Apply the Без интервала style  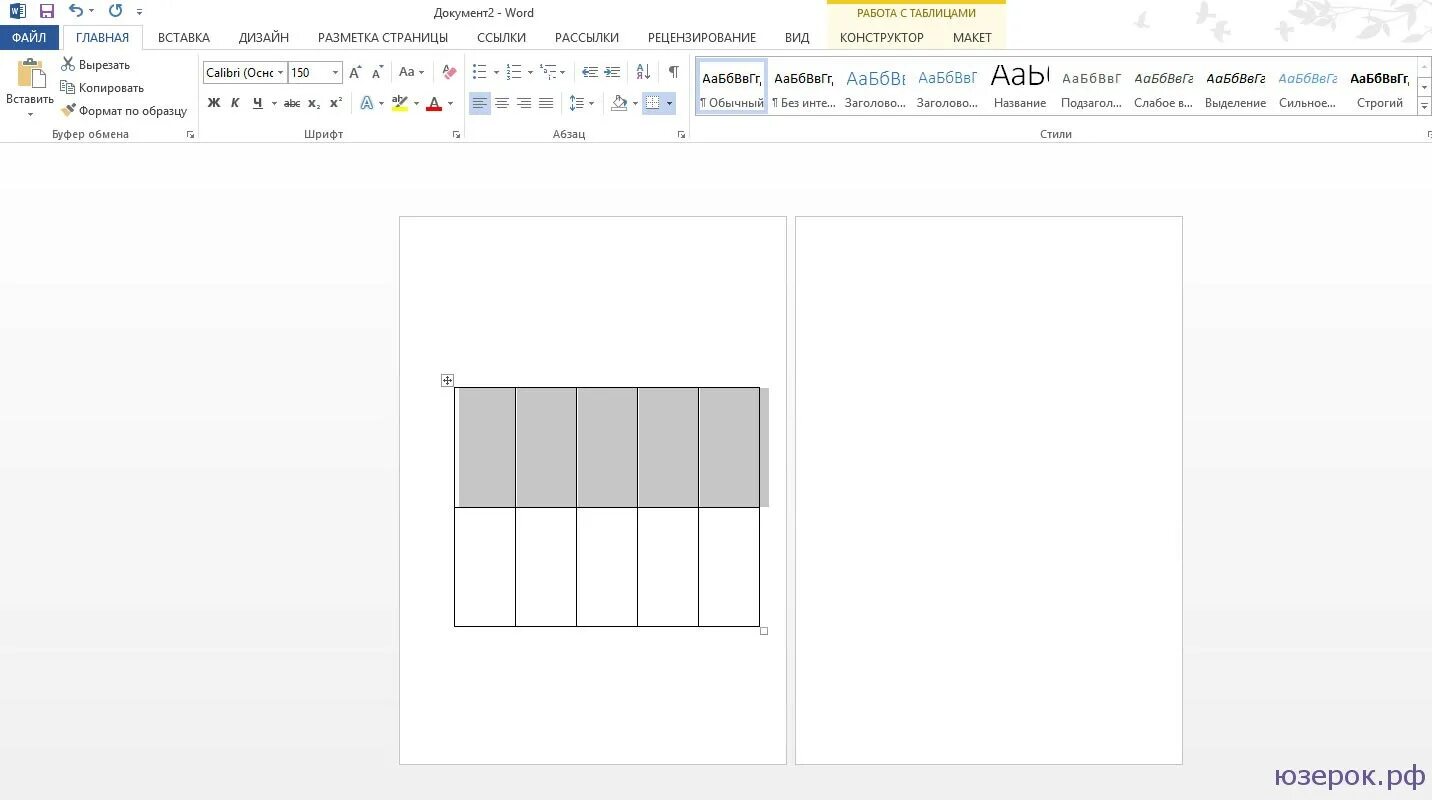click(804, 87)
